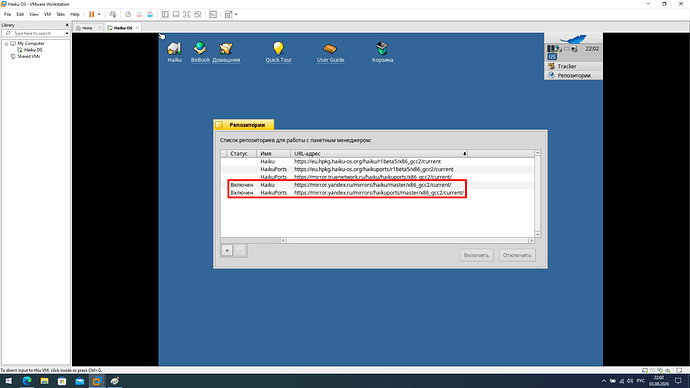690x388 pixels.
Task: Open Windows notification center icon
Action: (678, 381)
